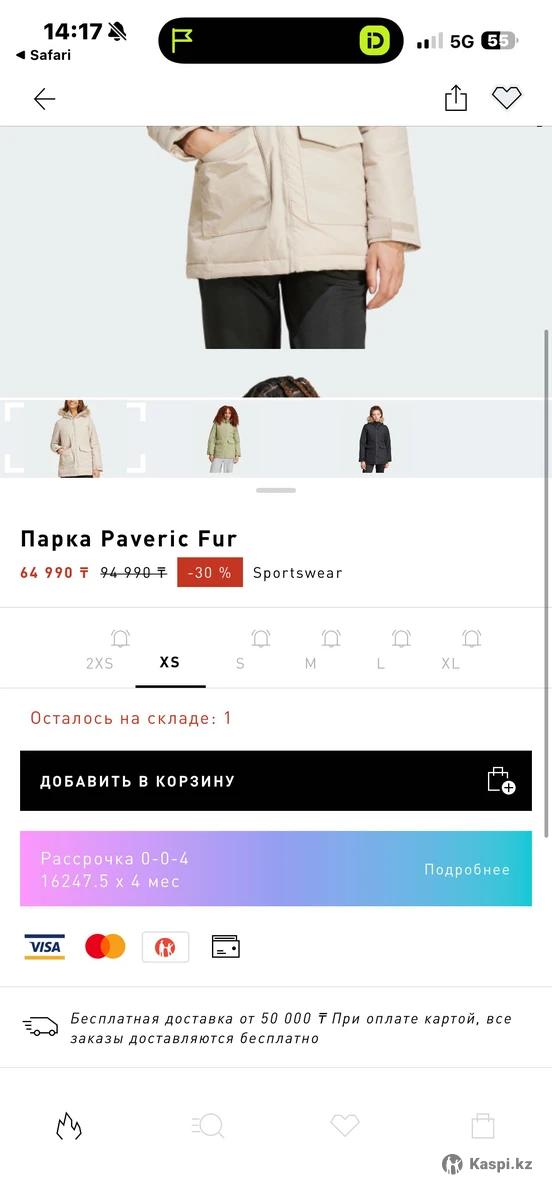Image resolution: width=552 pixels, height=1200 pixels.
Task: Tap the back arrow icon
Action: [x=44, y=99]
